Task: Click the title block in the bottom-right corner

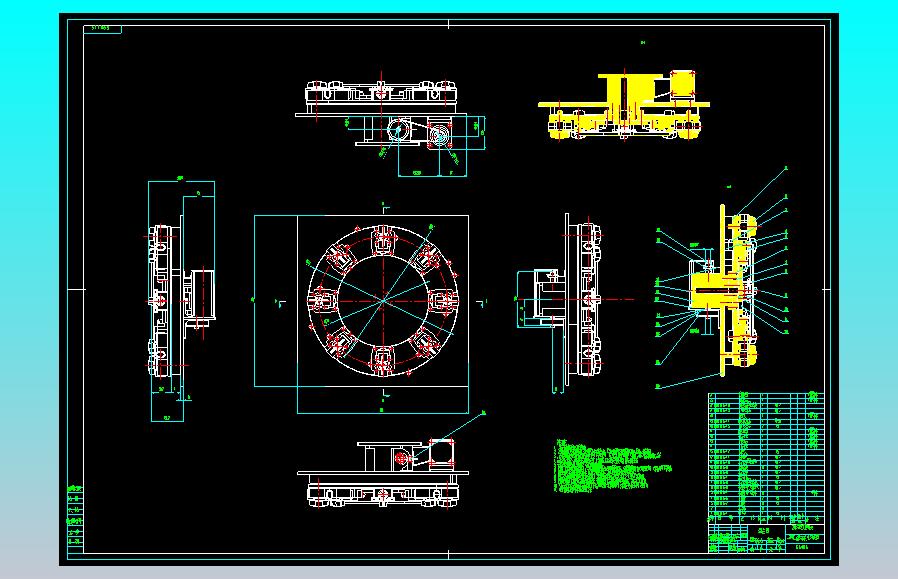Action: (x=766, y=538)
